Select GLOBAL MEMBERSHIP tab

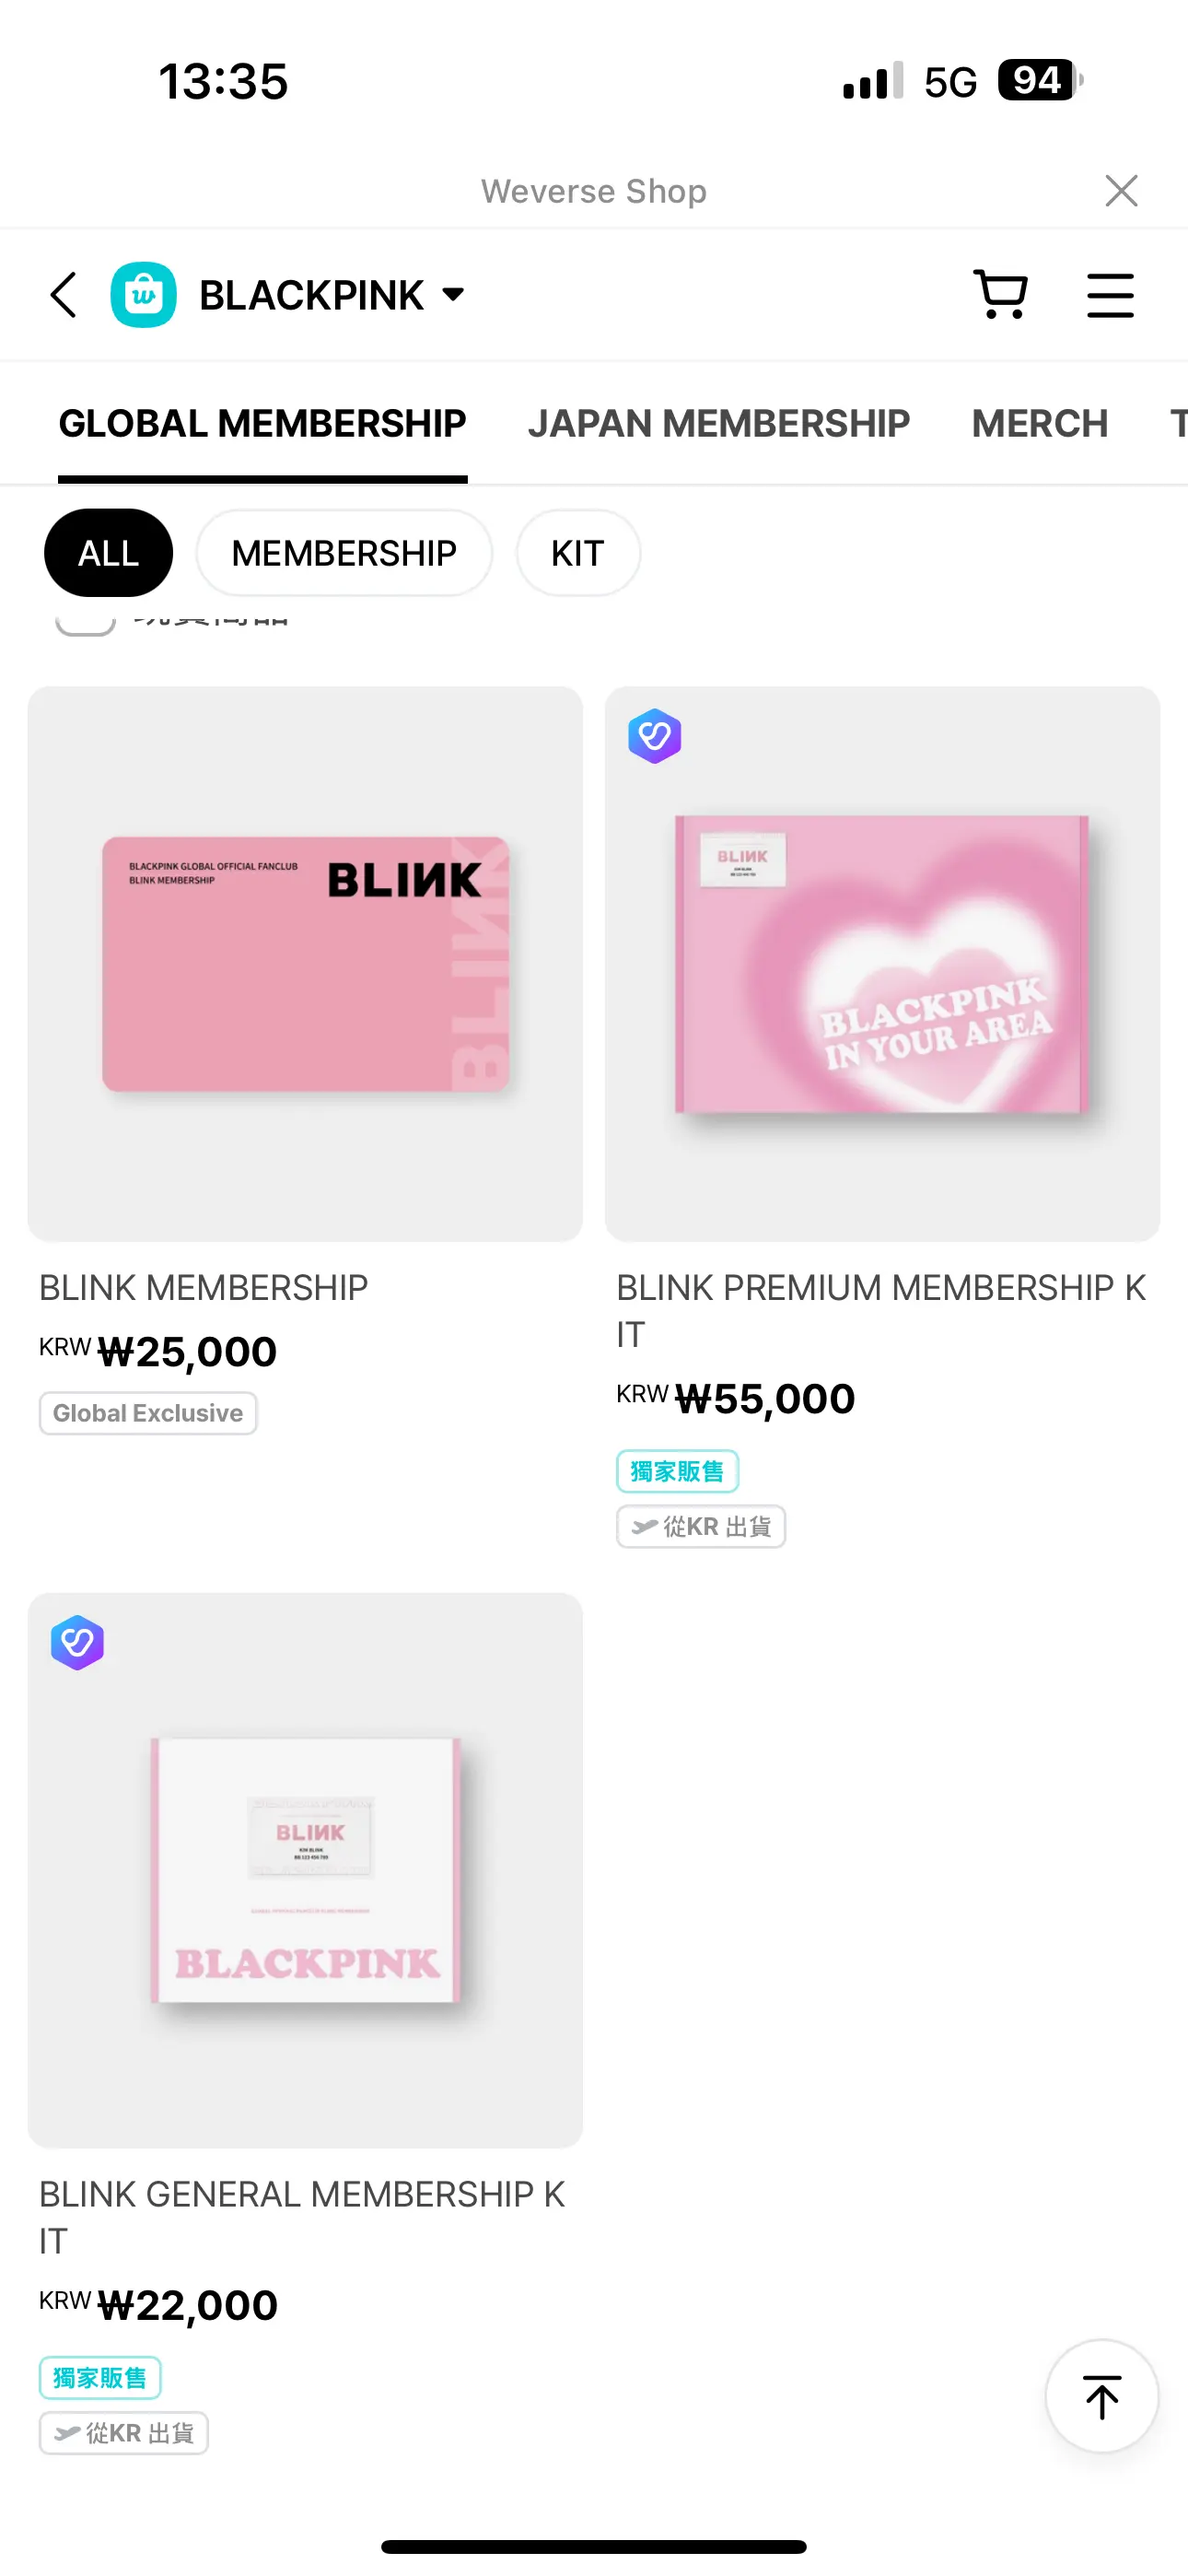262,423
